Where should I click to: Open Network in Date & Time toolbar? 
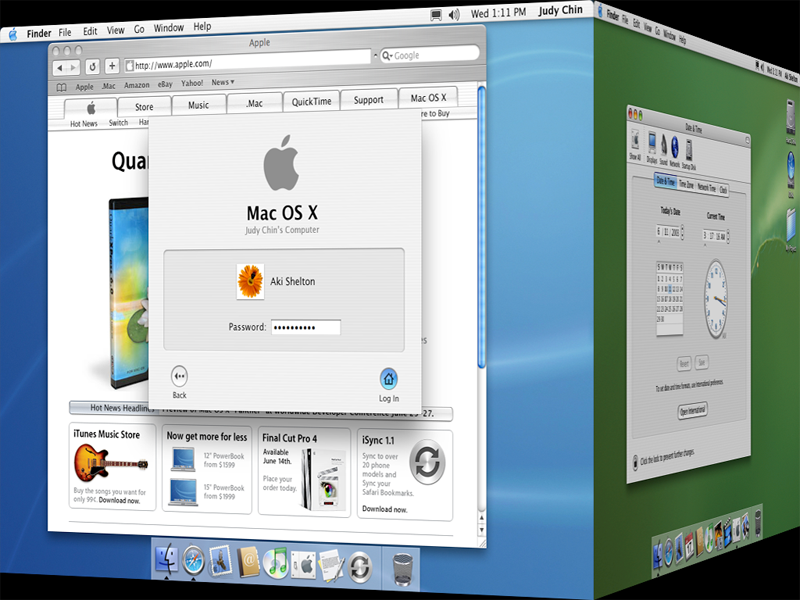tap(674, 152)
